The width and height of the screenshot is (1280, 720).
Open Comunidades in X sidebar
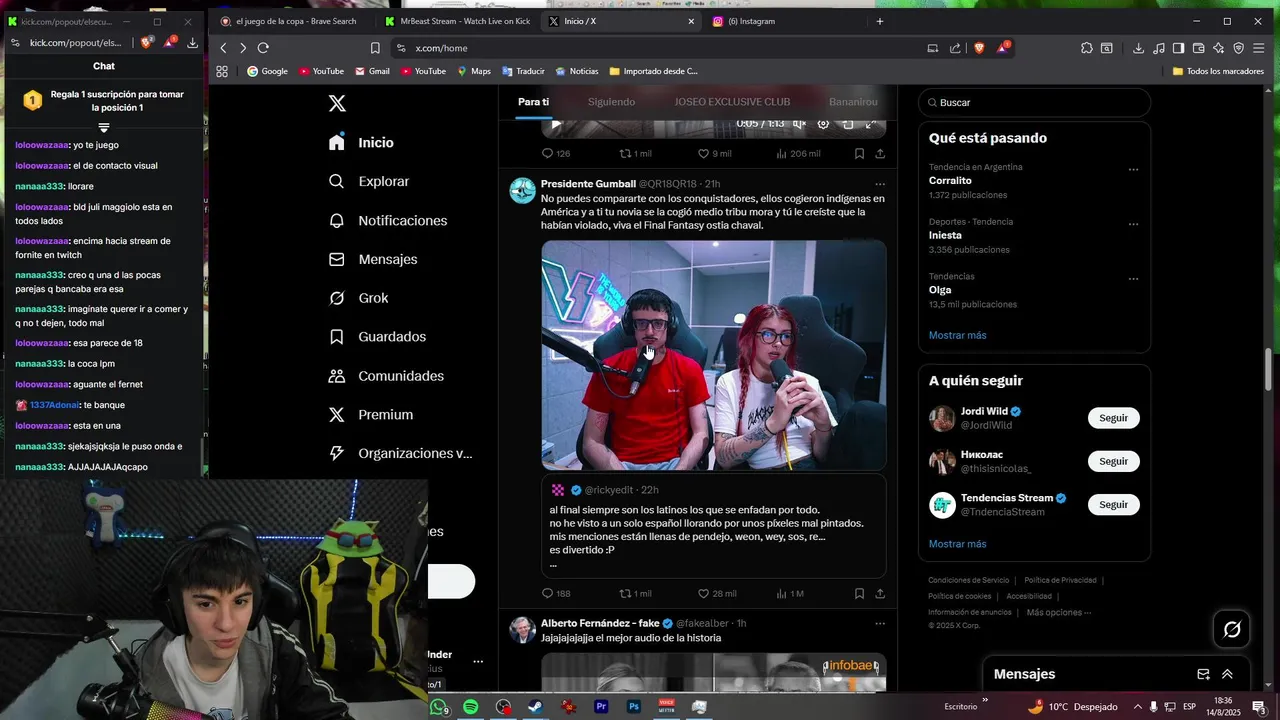386,377
